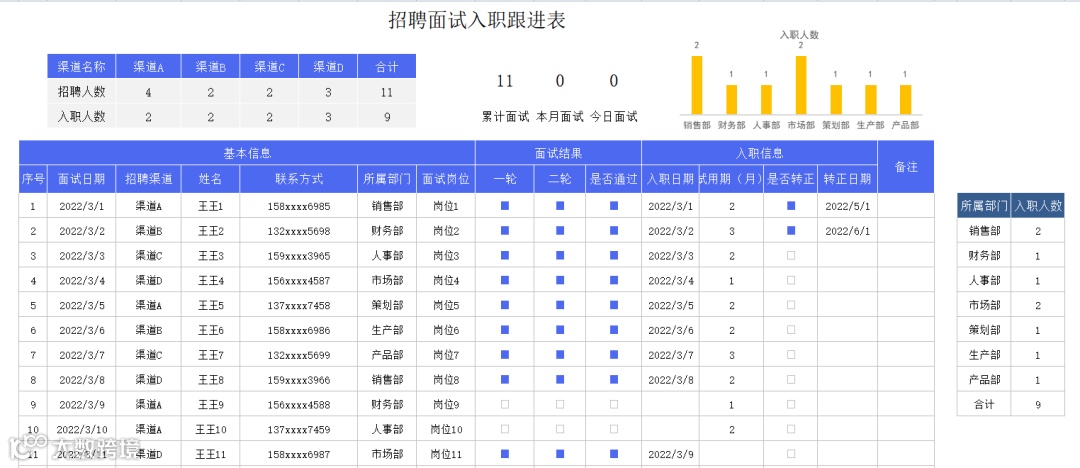Viewport: 1080px width, 468px height.
Task: Uncheck 是否通过 checkbox for 王王11
Action: click(614, 454)
